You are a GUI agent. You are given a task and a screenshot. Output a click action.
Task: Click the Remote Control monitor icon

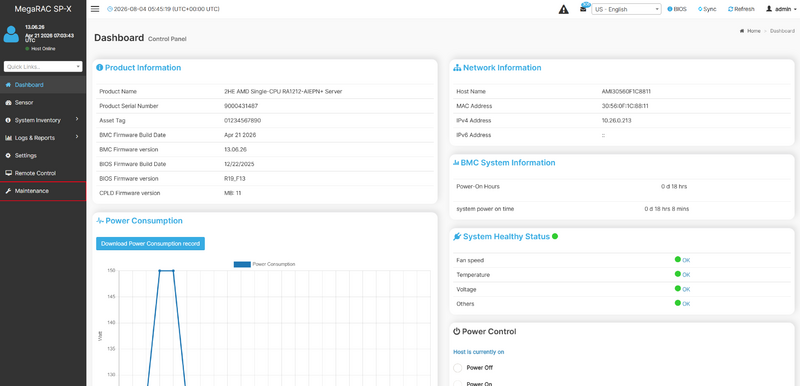[x=8, y=173]
